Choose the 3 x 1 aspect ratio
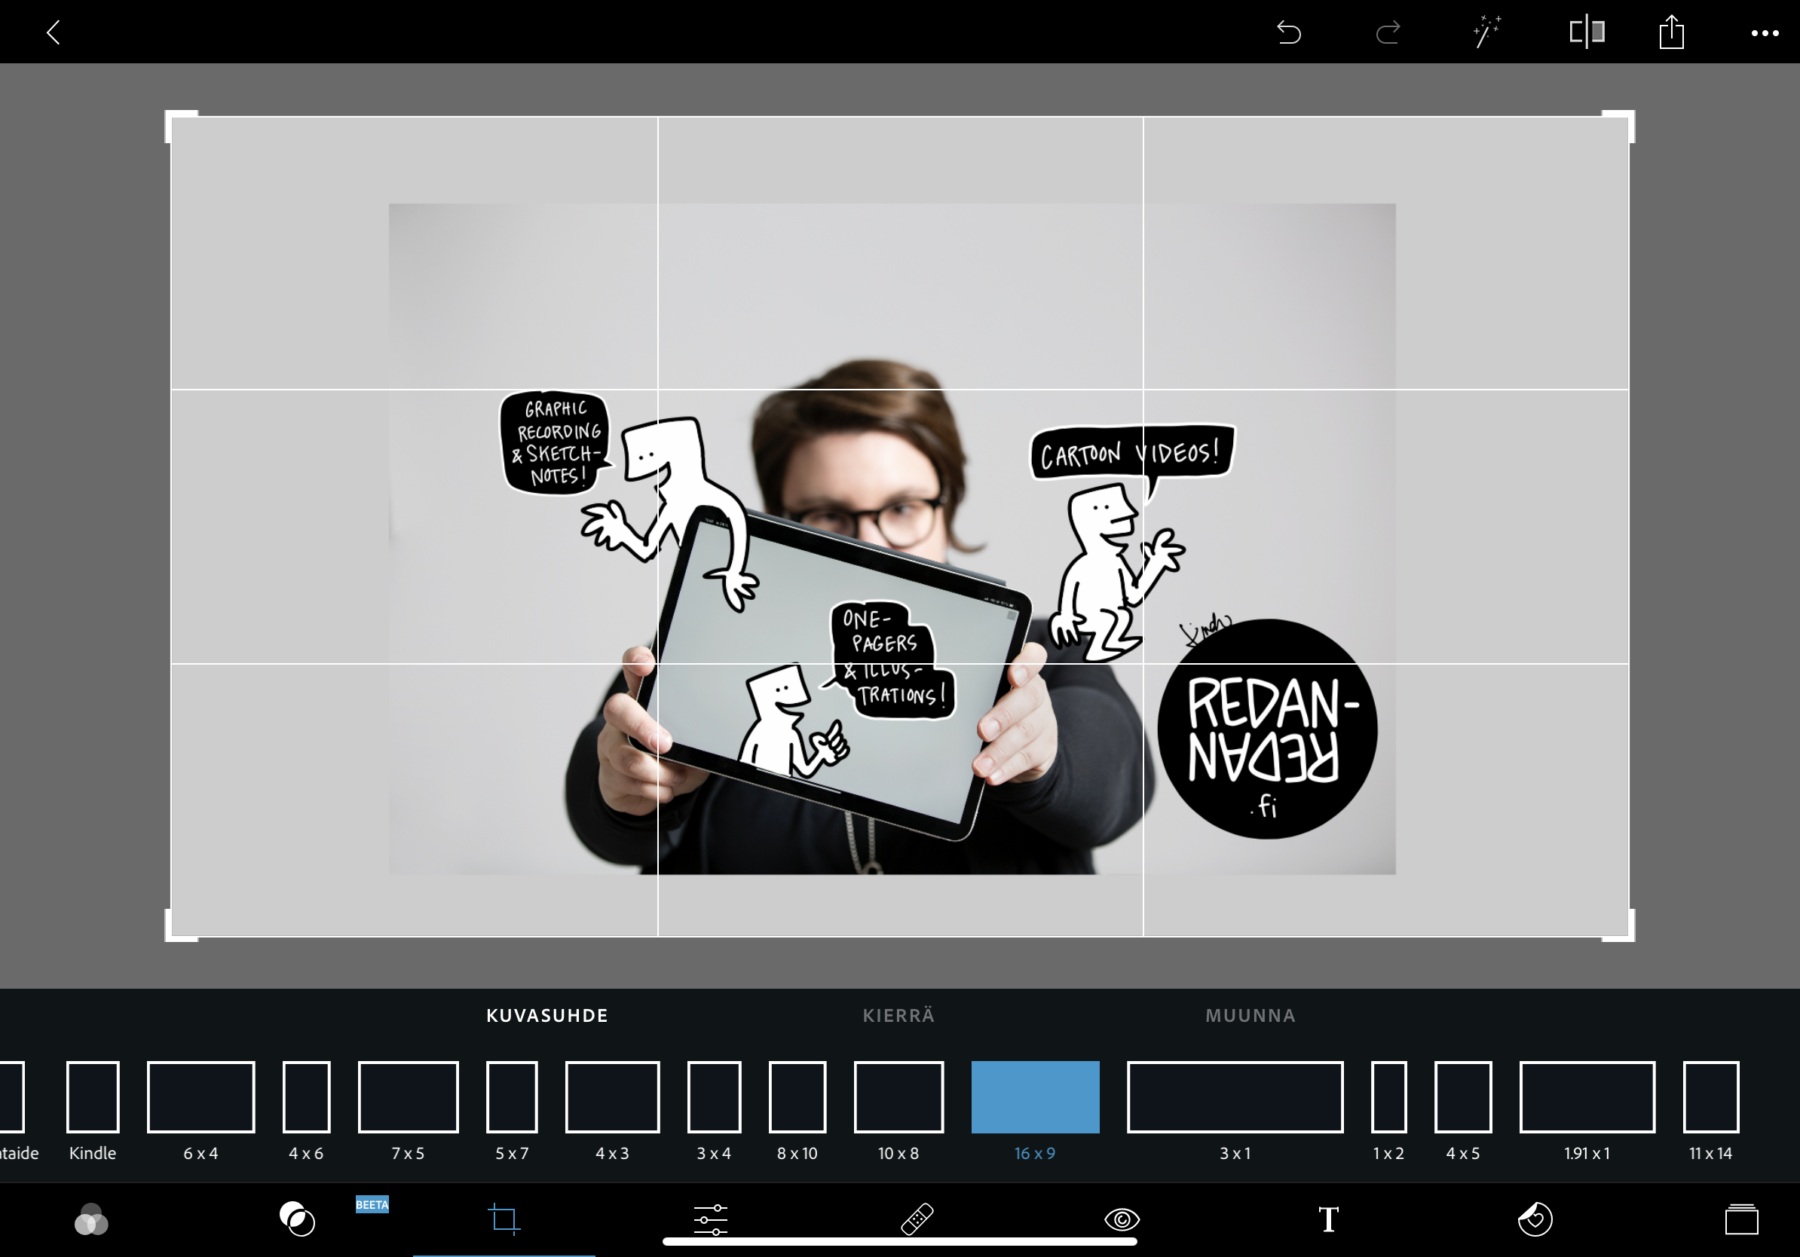The height and width of the screenshot is (1257, 1800). 1235,1110
